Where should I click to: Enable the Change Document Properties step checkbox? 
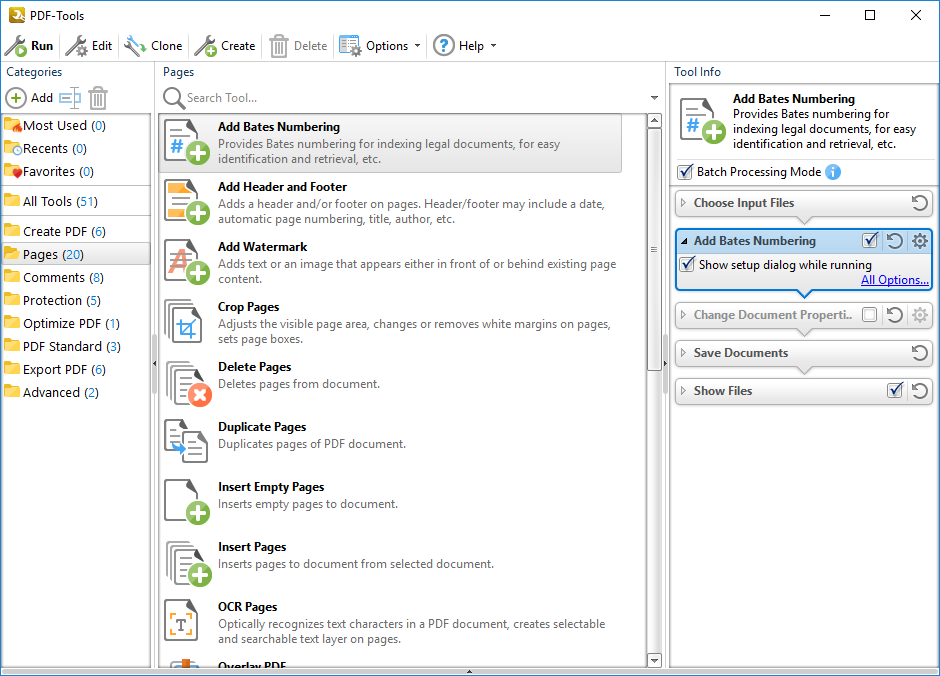pyautogui.click(x=870, y=315)
